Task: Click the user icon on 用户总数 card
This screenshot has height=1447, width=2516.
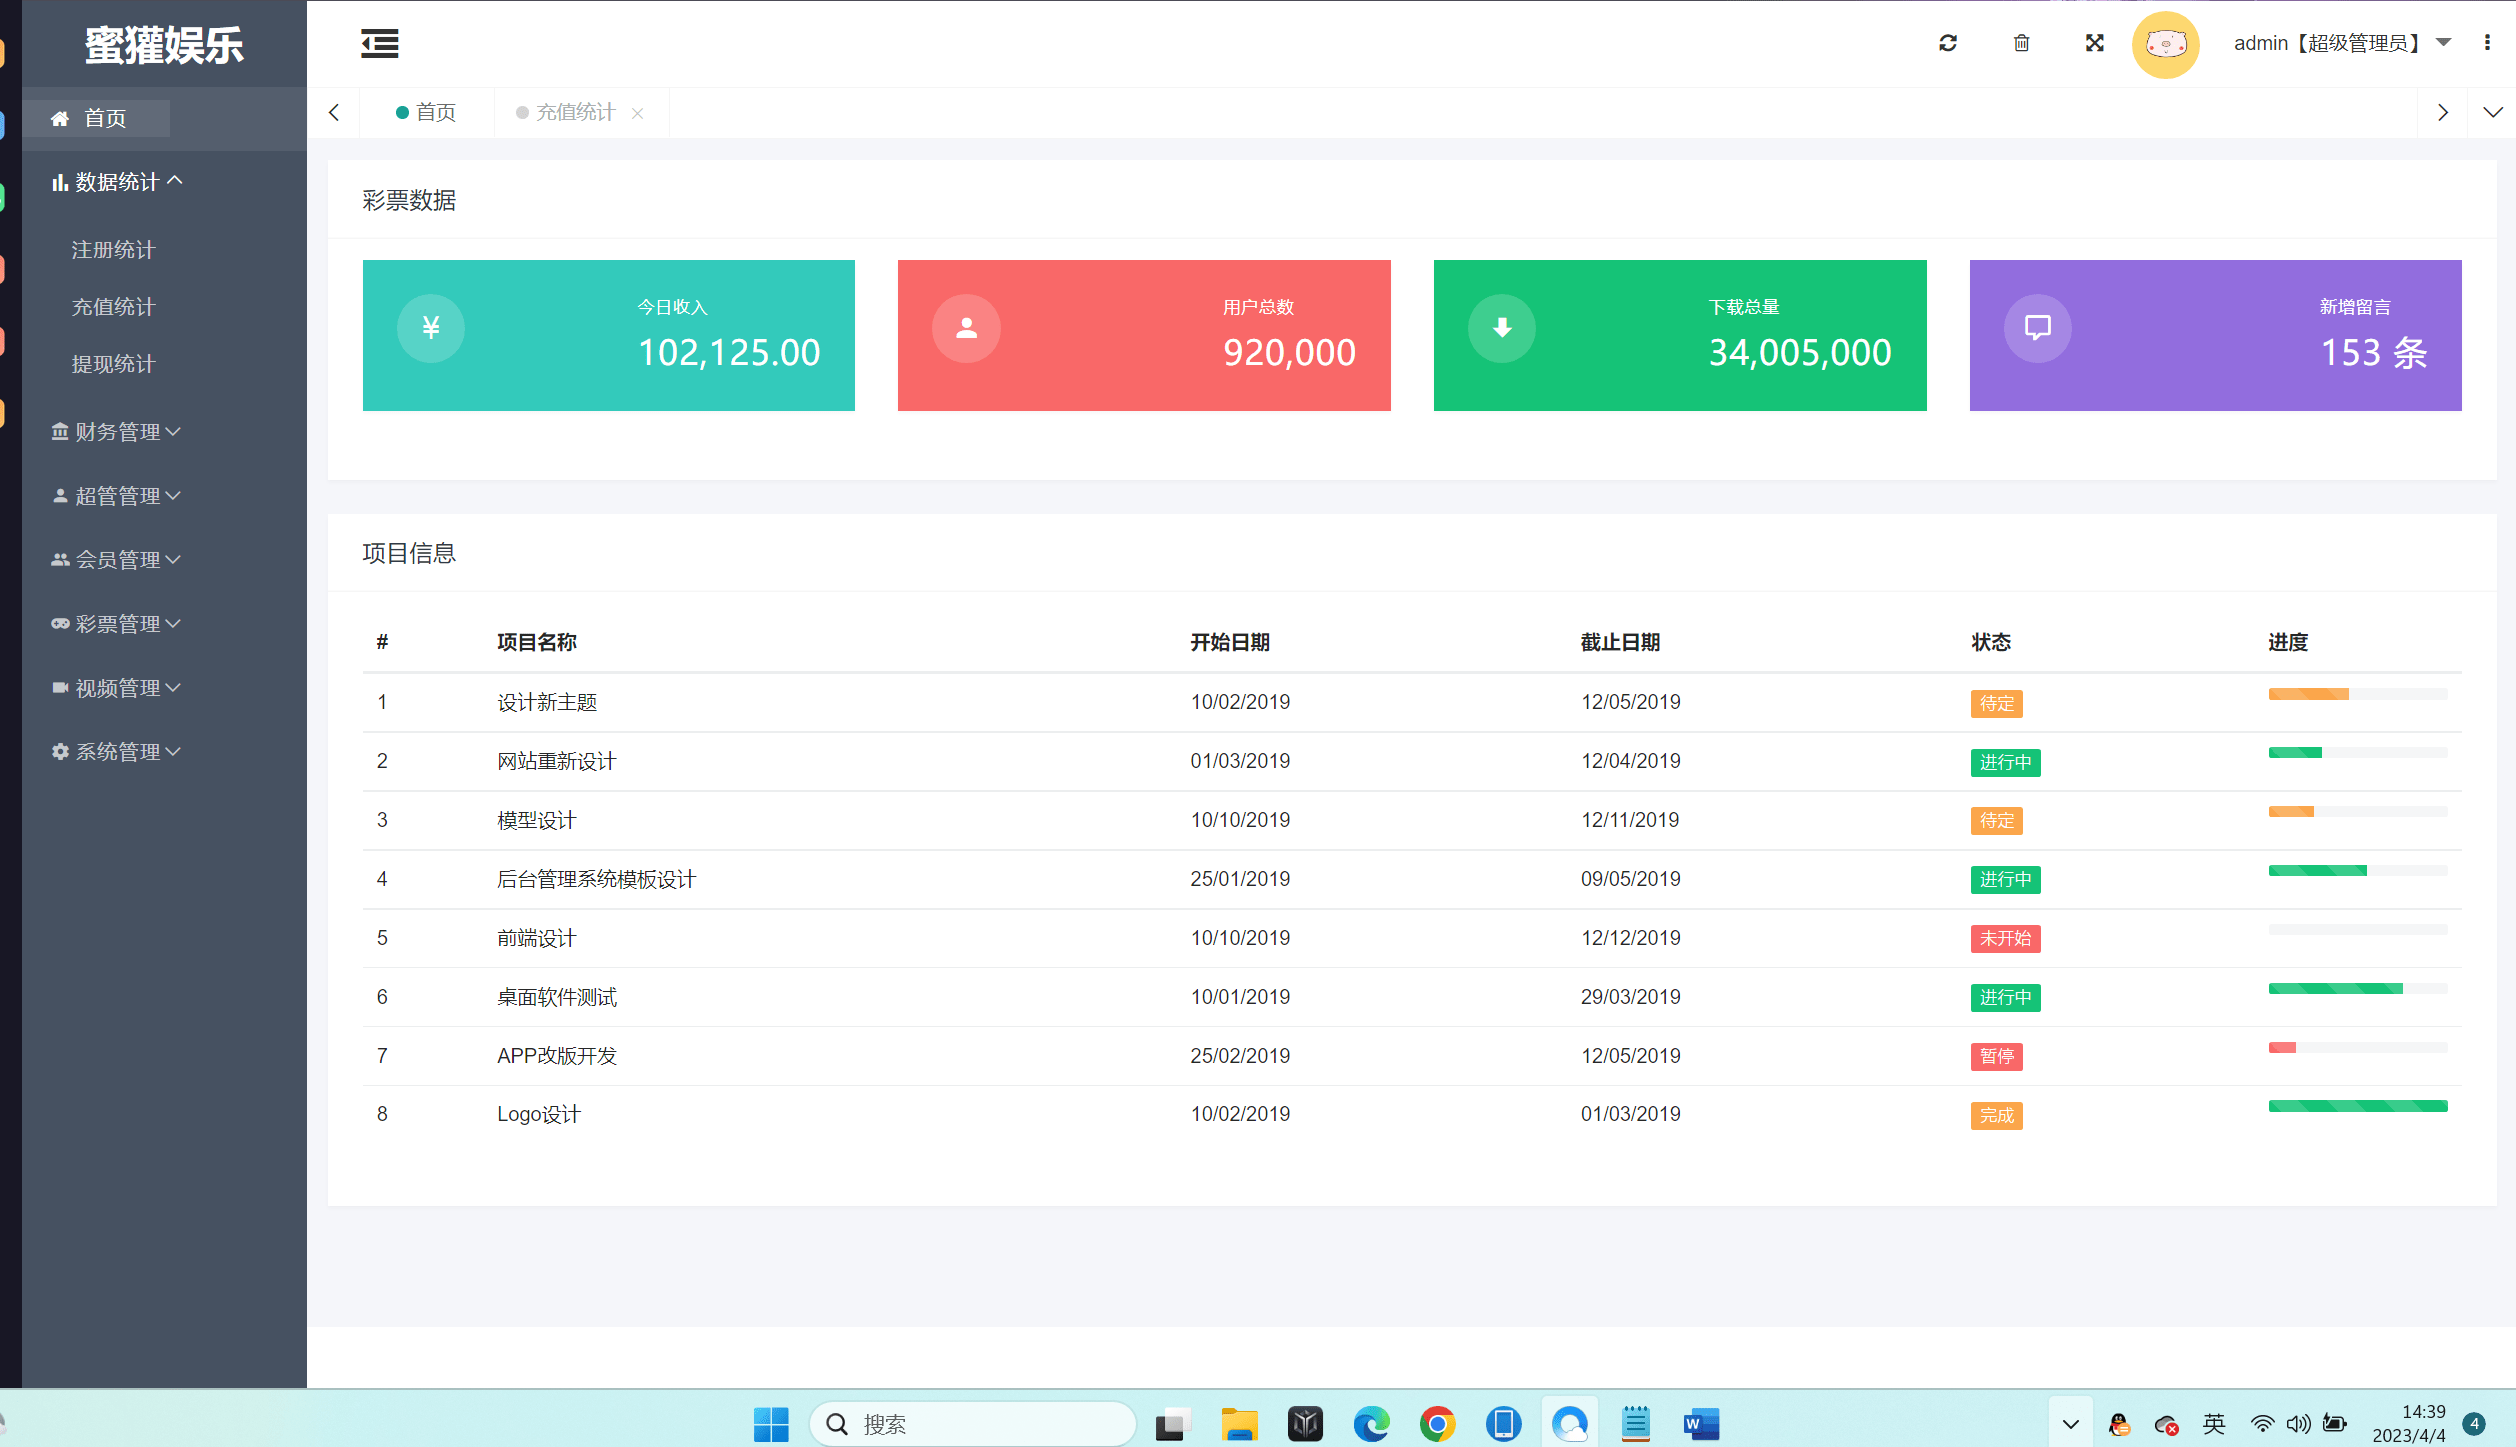Action: (966, 328)
